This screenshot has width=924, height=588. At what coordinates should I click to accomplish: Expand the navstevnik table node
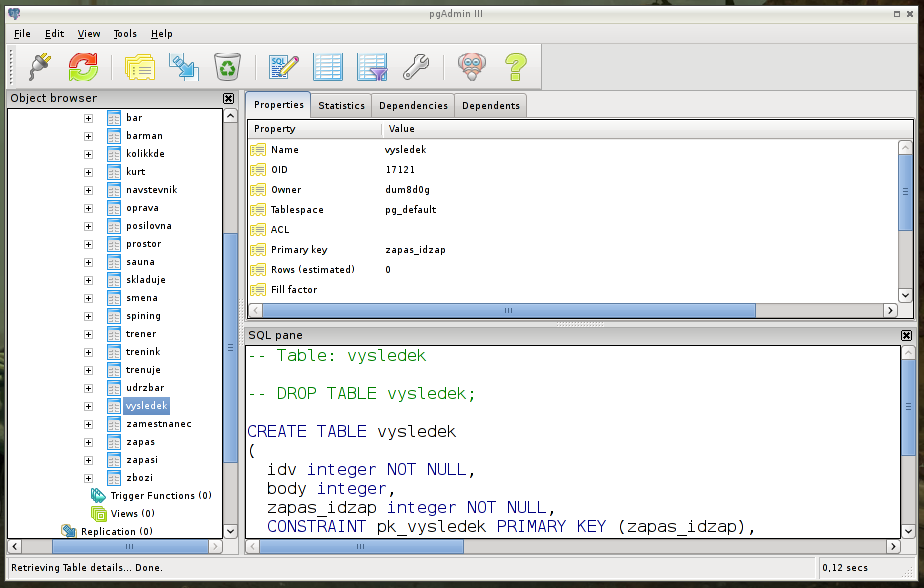coord(88,190)
